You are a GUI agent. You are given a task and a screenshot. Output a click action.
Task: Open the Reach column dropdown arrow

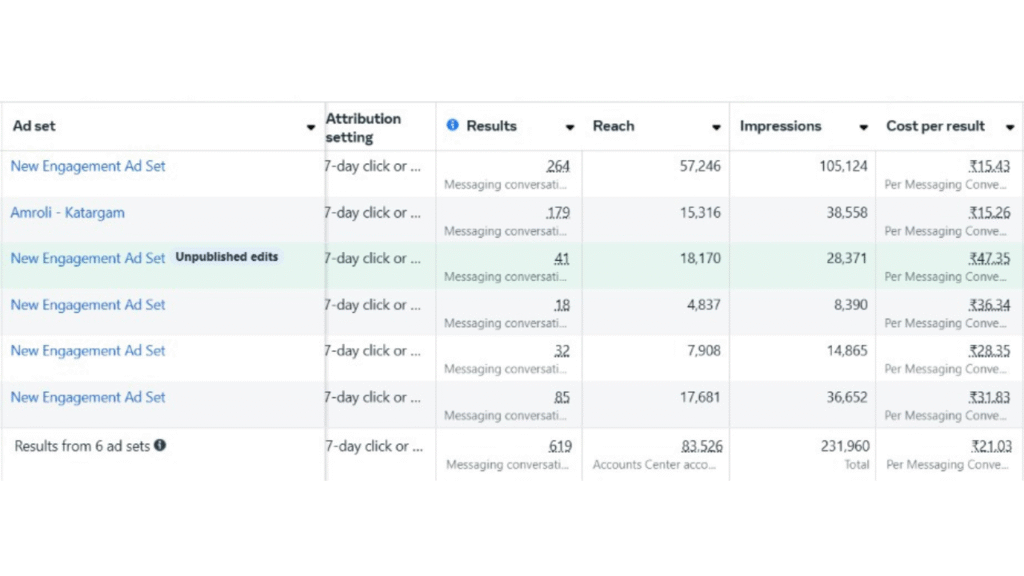click(x=716, y=128)
